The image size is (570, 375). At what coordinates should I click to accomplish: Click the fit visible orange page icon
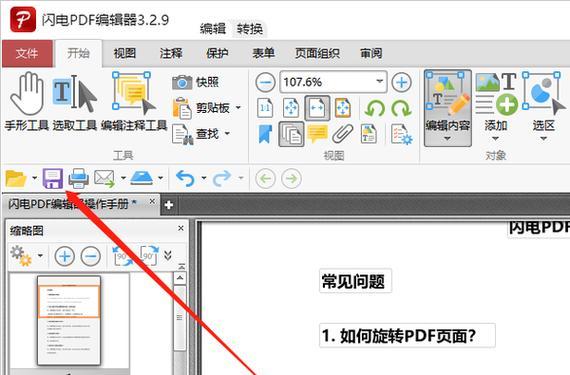point(343,108)
